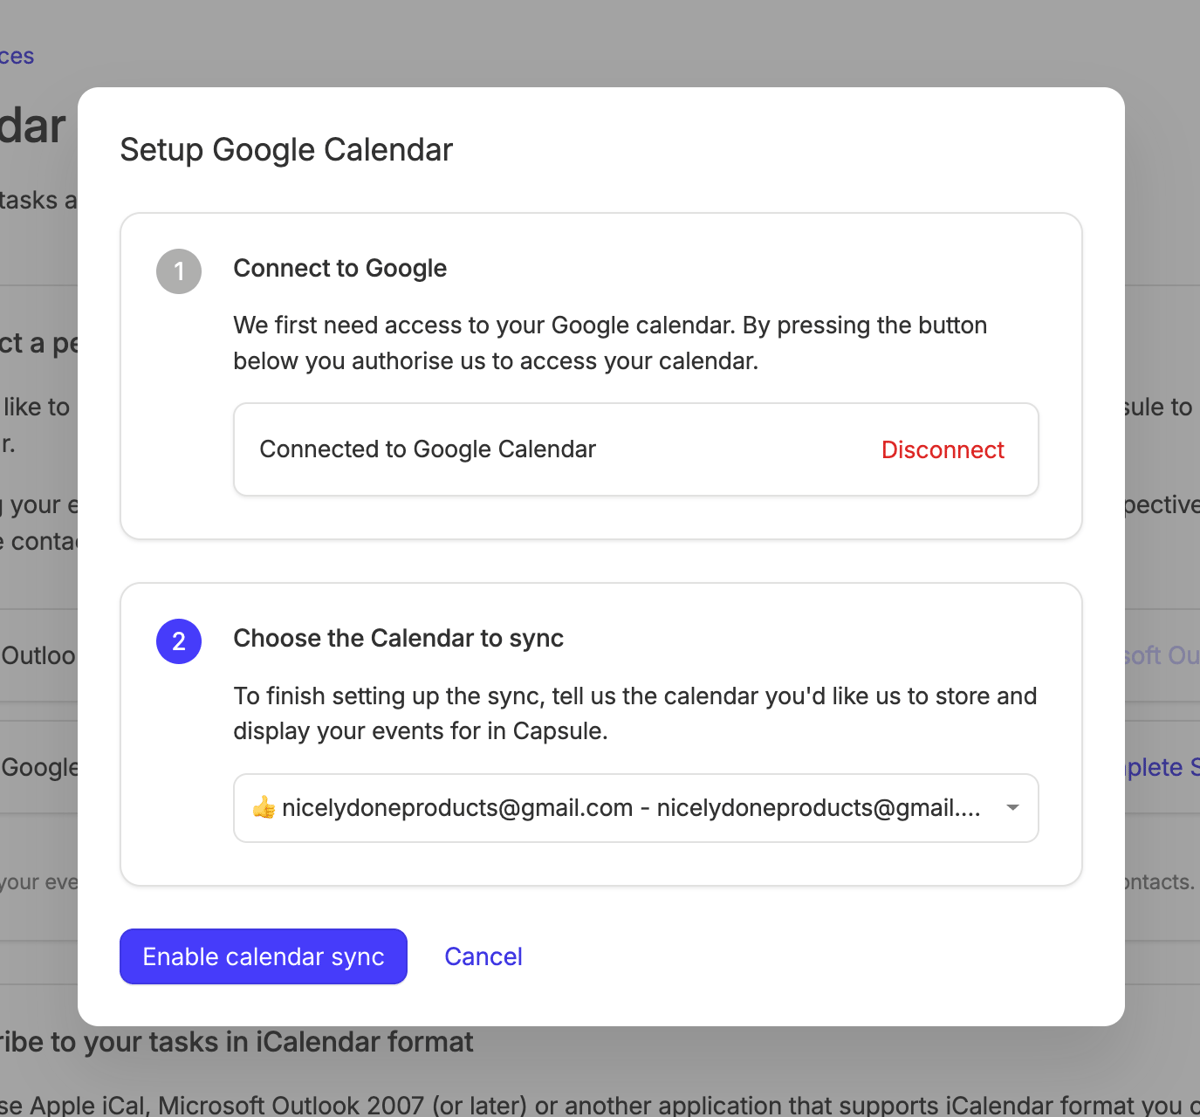Click the blue numbered badge in the second section
1200x1117 pixels.
click(x=178, y=641)
